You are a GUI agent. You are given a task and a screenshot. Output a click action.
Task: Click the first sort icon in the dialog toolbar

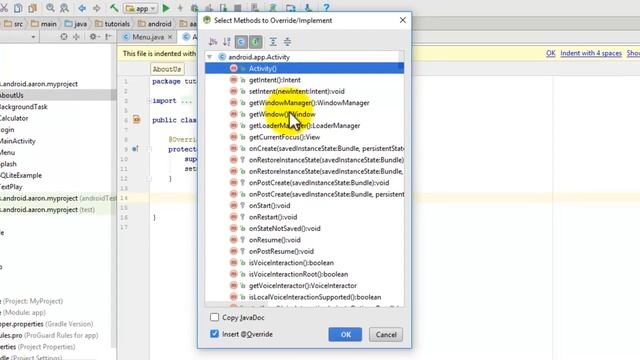click(213, 41)
